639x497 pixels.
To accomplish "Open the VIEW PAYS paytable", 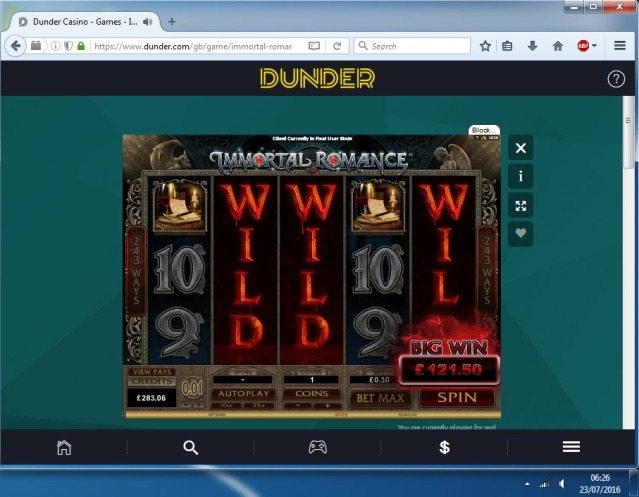I will [x=152, y=372].
